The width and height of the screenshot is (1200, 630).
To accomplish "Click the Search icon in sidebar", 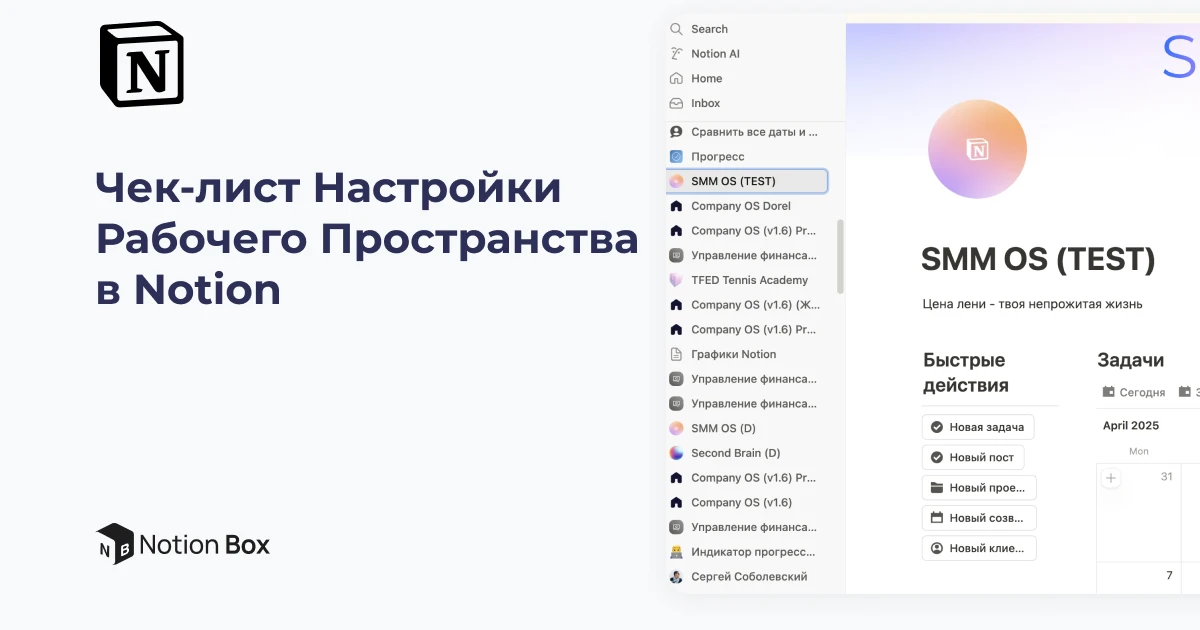I will coord(677,29).
